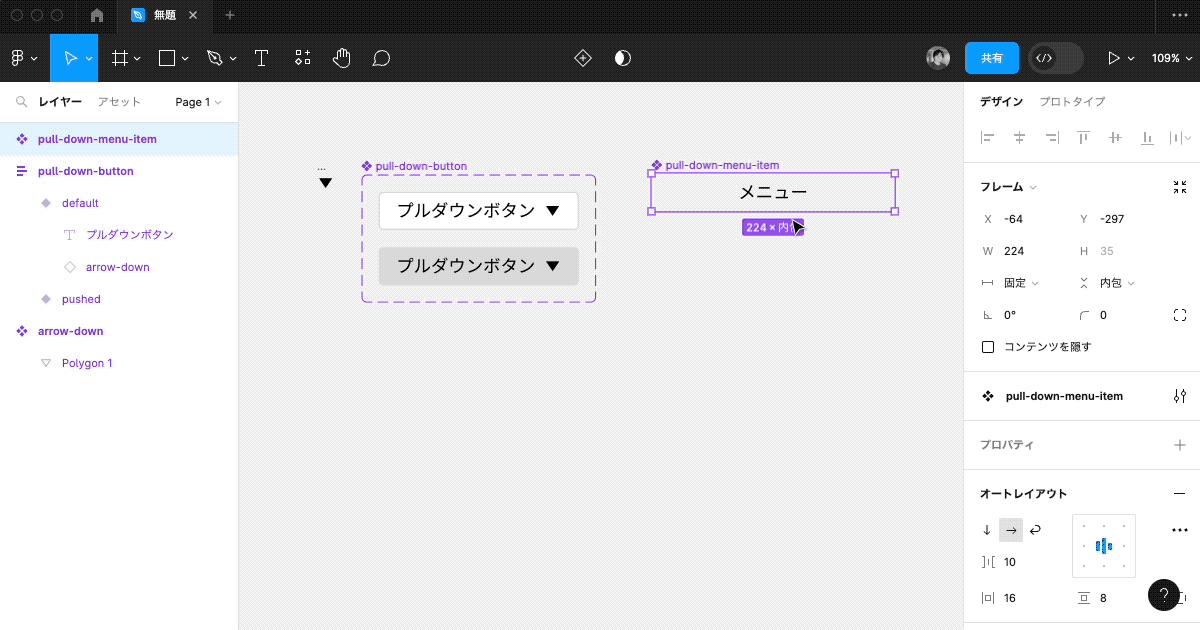1200x630 pixels.
Task: Select the Shape tools icon
Action: pos(166,57)
